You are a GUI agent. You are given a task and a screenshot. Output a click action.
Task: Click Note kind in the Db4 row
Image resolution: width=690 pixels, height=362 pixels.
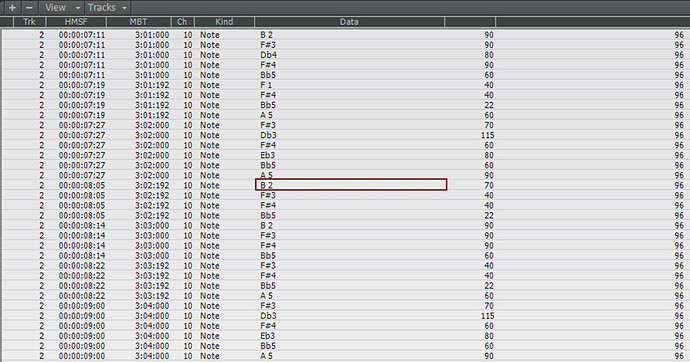(x=210, y=55)
